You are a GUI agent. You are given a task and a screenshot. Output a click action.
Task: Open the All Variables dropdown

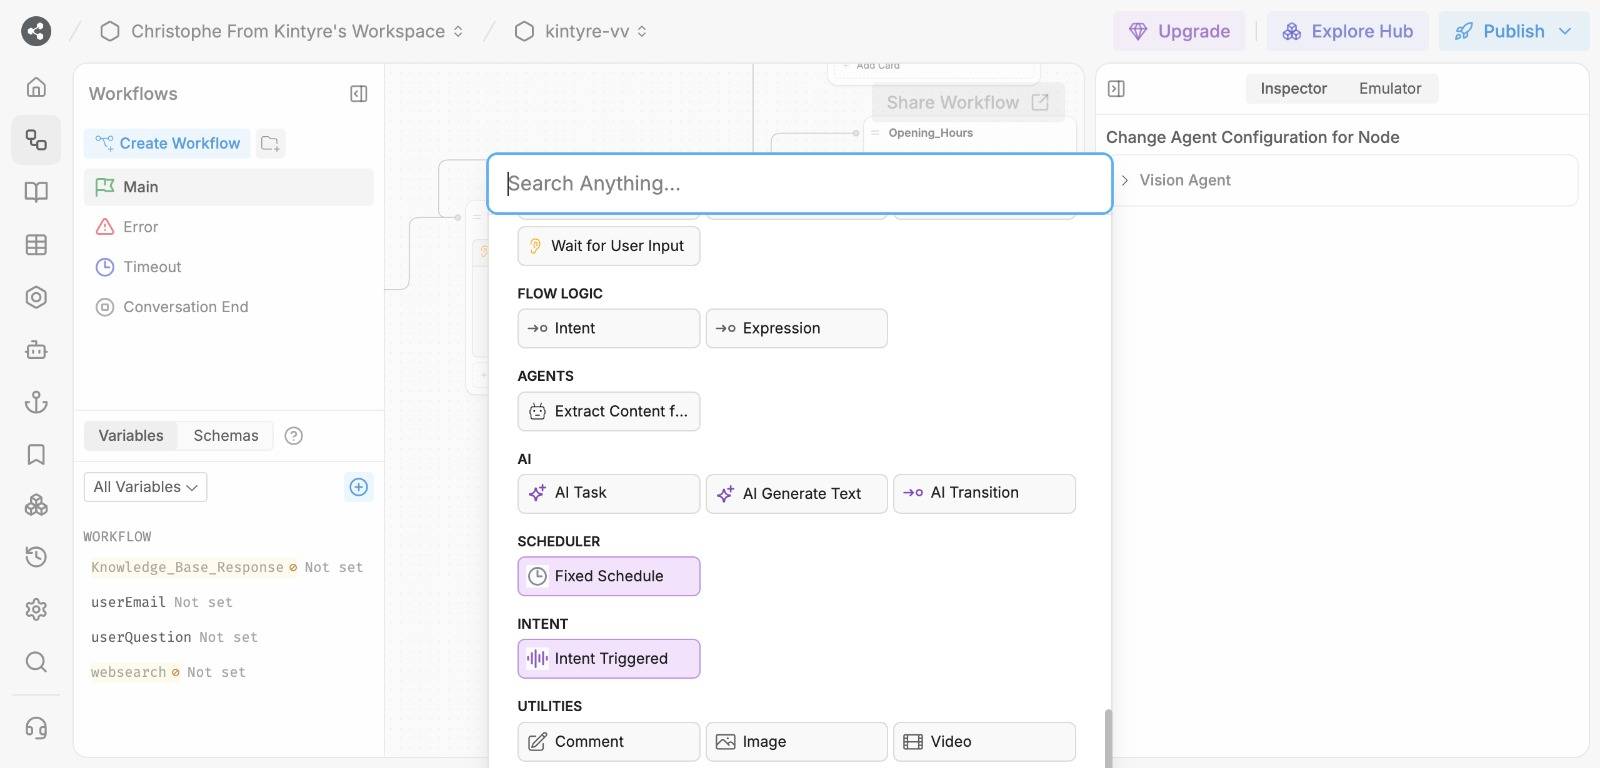(145, 487)
